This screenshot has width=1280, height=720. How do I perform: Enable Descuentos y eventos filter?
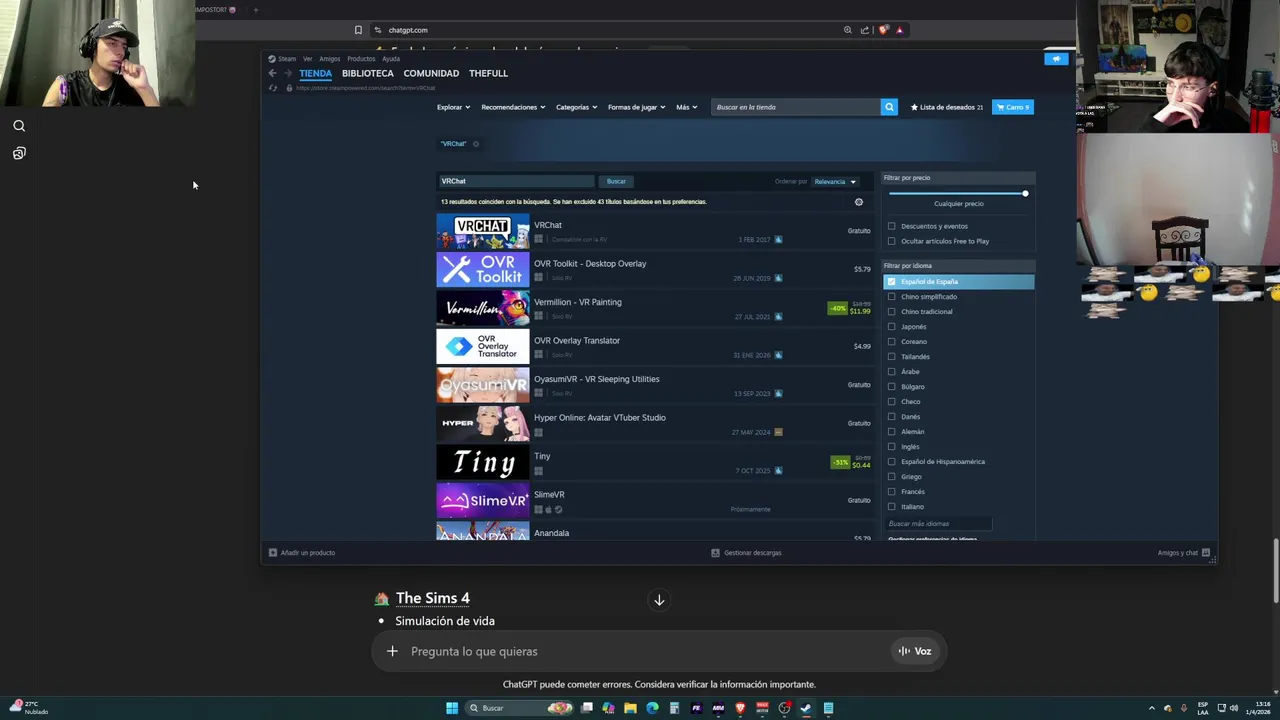[x=892, y=226]
